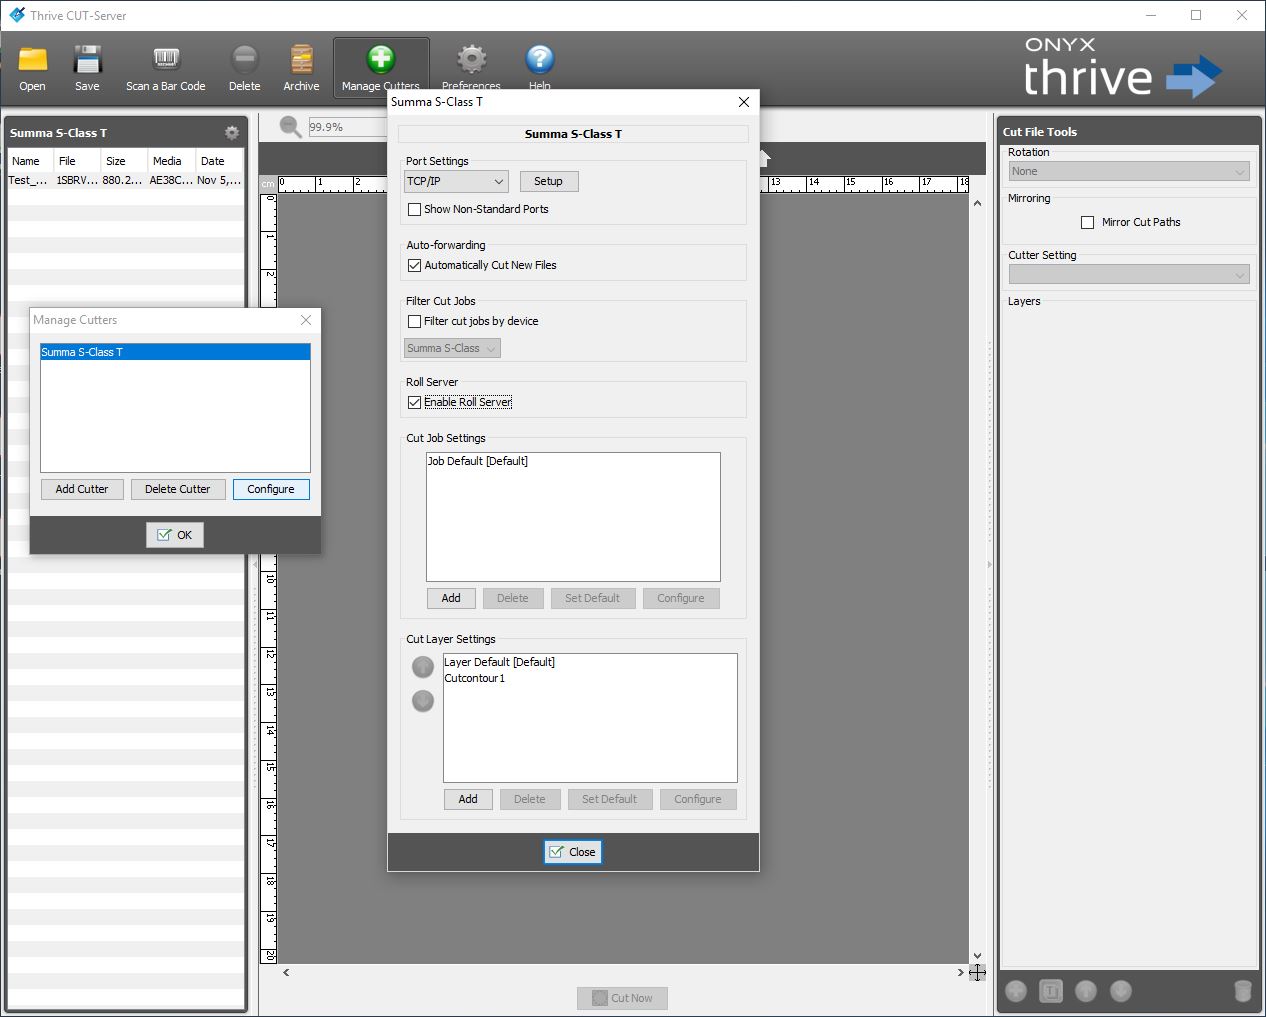The width and height of the screenshot is (1266, 1017).
Task: Close the Summa S-Class T dialog with X
Action: (743, 102)
